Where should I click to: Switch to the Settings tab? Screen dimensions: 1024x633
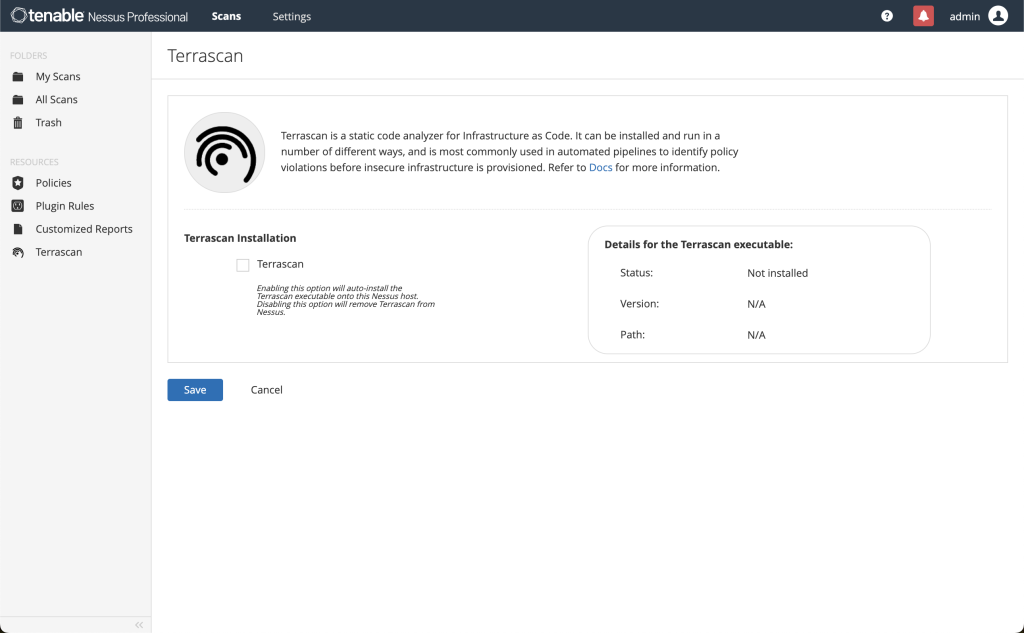click(292, 17)
